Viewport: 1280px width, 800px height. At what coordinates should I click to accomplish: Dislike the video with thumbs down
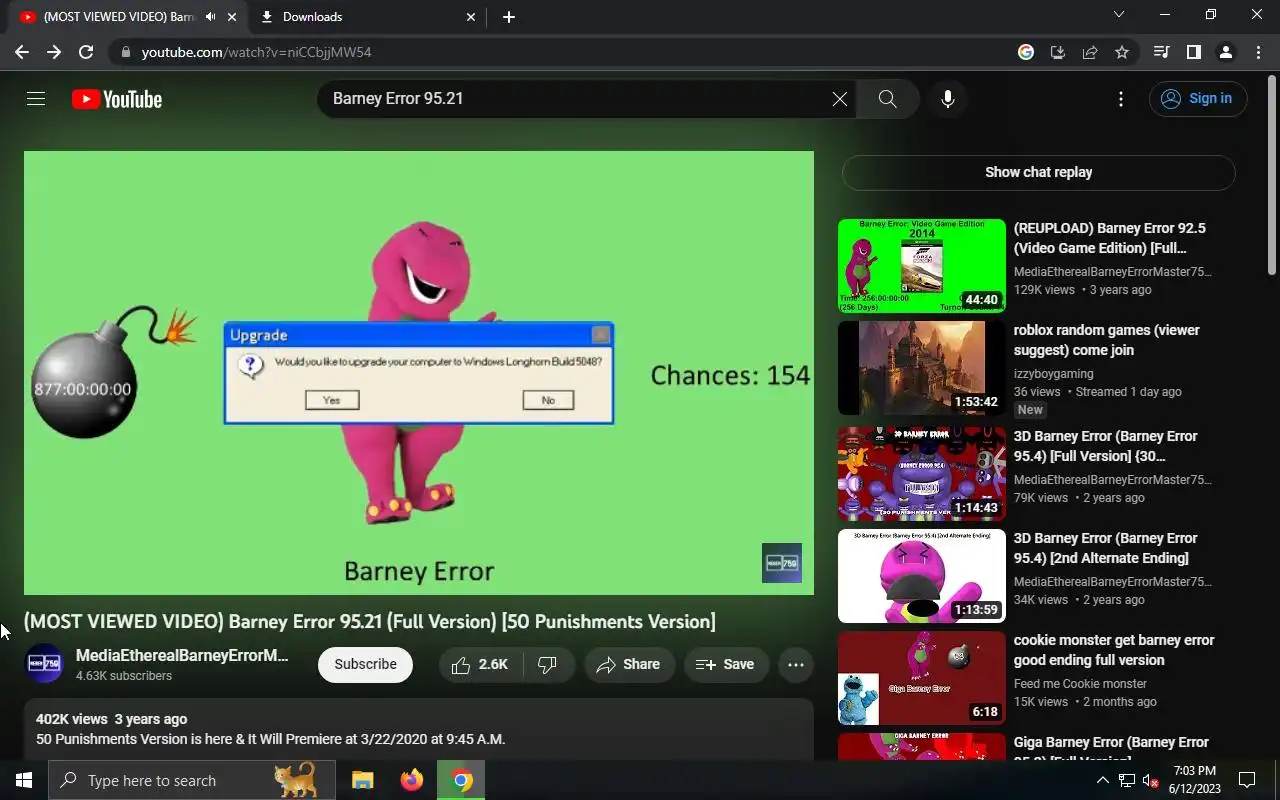click(548, 665)
